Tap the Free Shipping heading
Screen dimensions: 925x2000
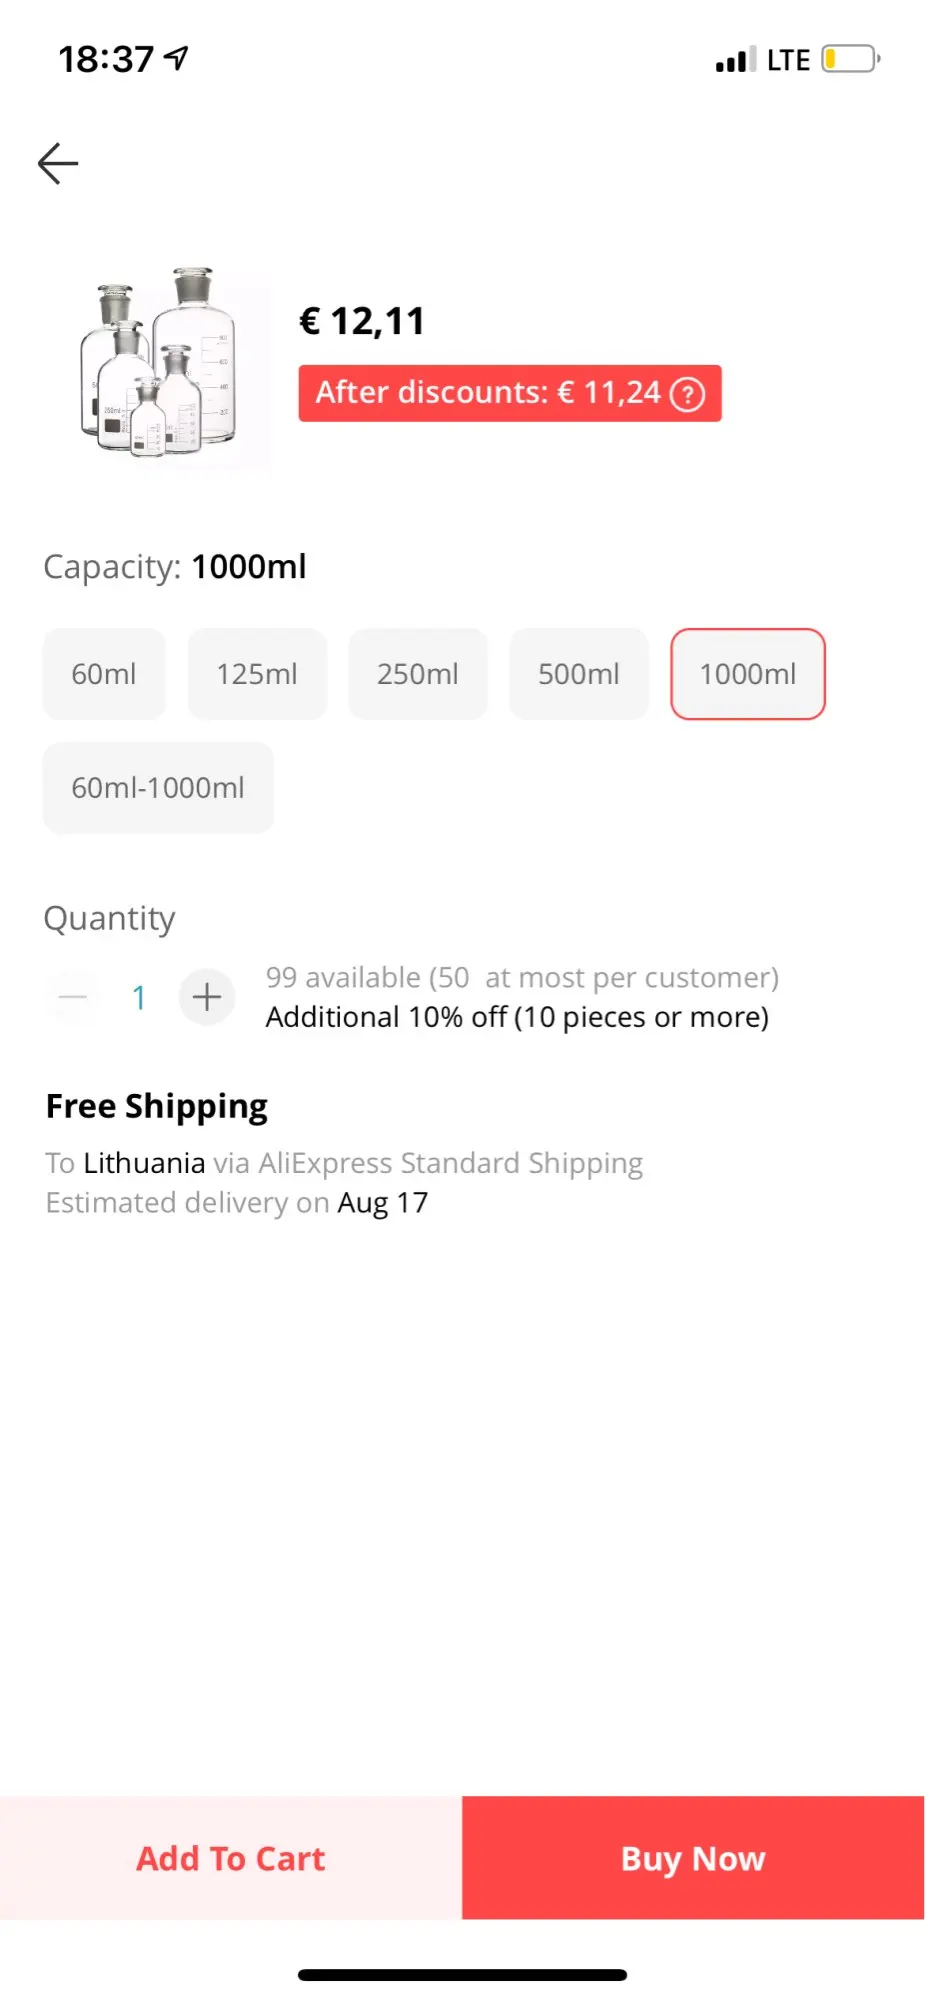pos(157,1106)
